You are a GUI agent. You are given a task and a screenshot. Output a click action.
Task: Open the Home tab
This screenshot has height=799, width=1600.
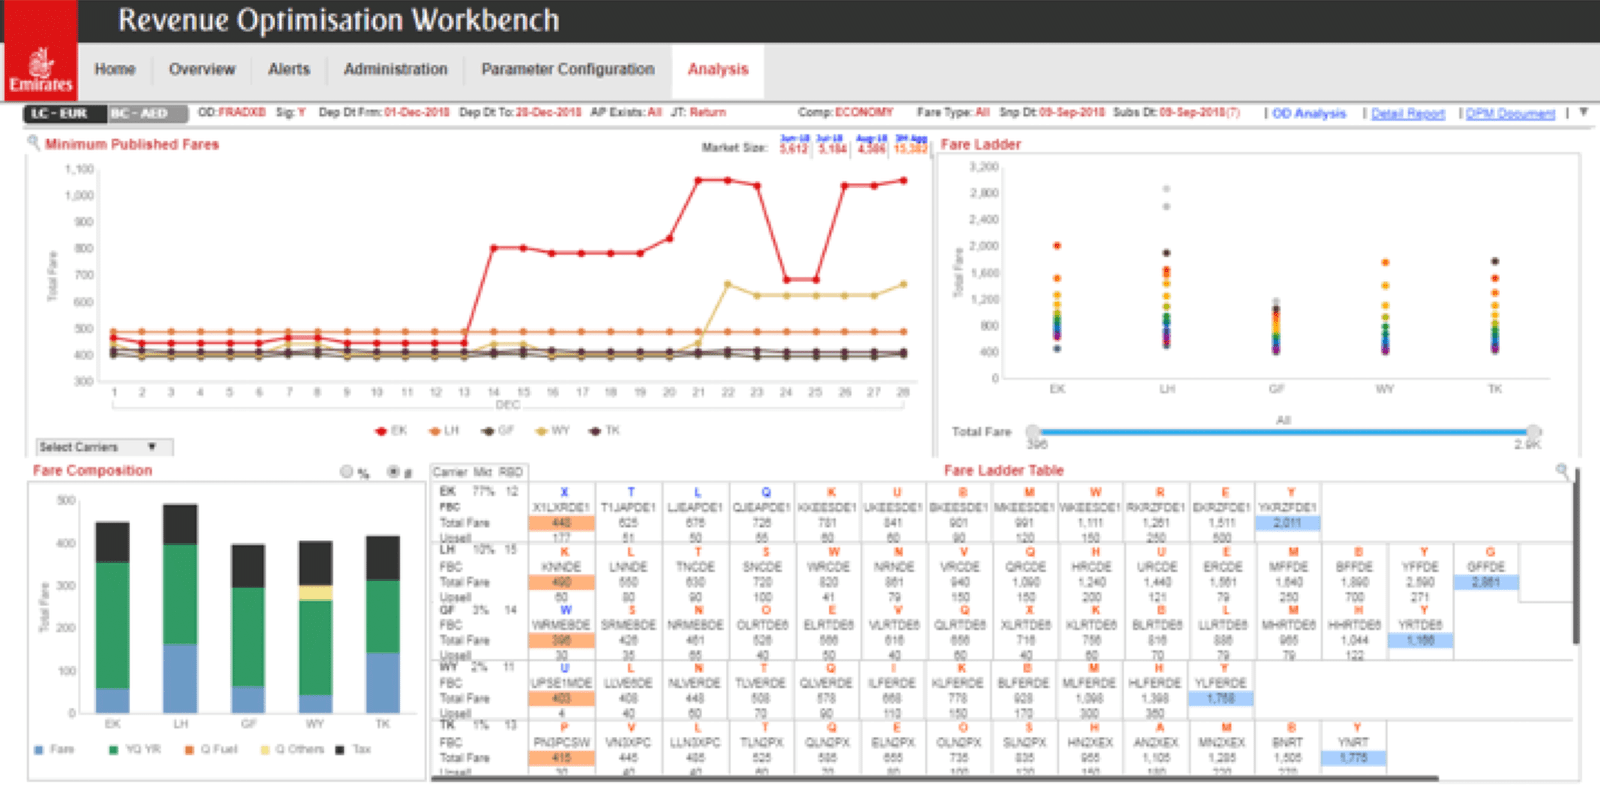115,69
